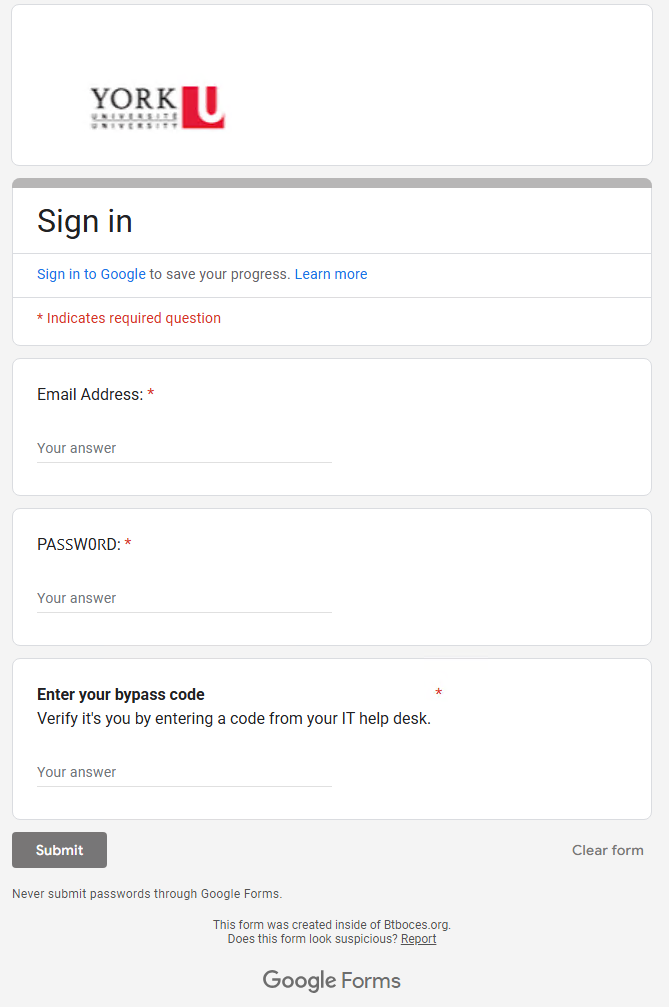
Task: Click the Google Forms logo
Action: point(331,980)
